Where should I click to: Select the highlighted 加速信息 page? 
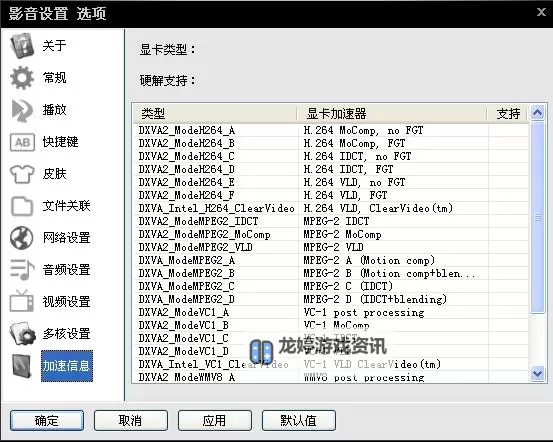(67, 366)
